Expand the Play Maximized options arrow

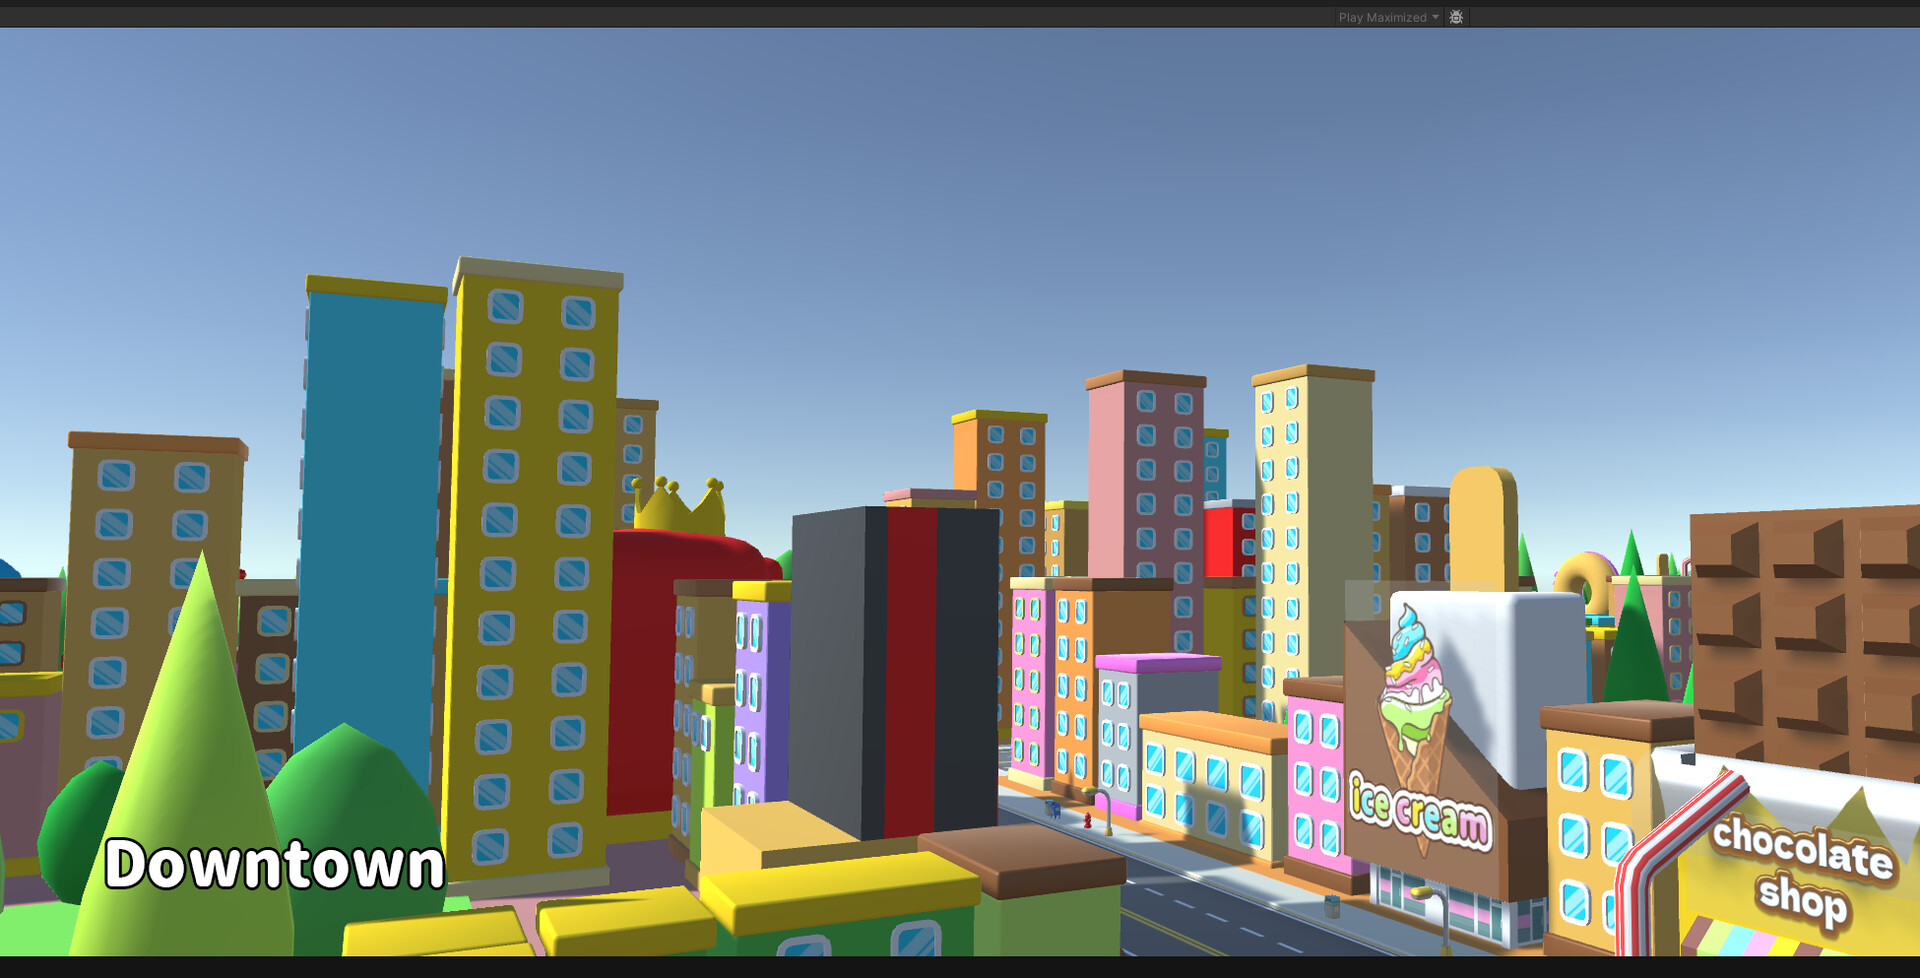(1436, 17)
